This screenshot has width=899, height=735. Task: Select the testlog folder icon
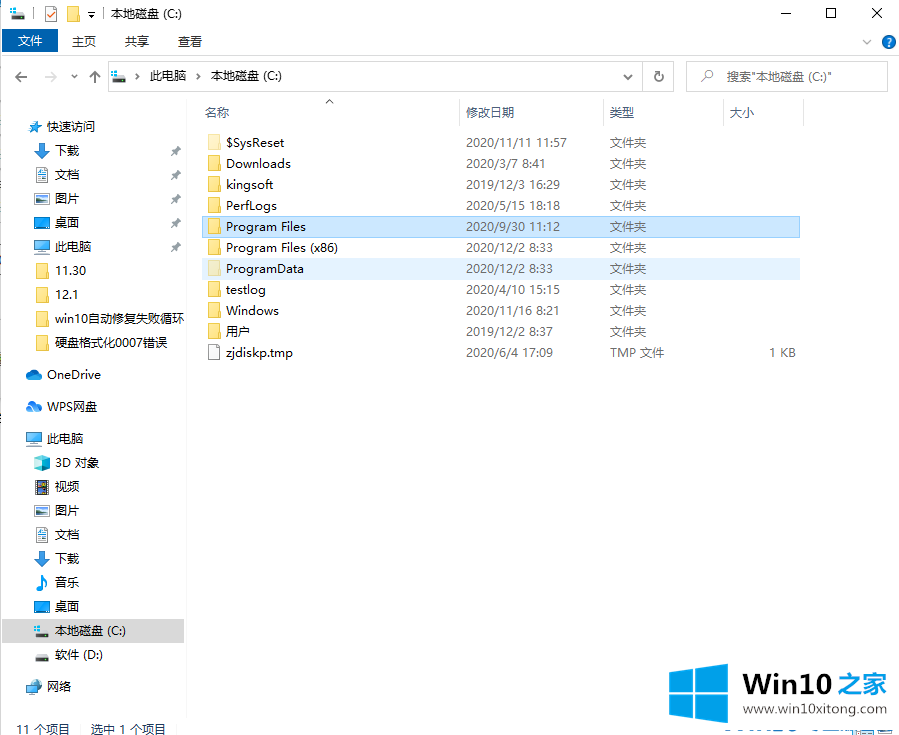[214, 290]
